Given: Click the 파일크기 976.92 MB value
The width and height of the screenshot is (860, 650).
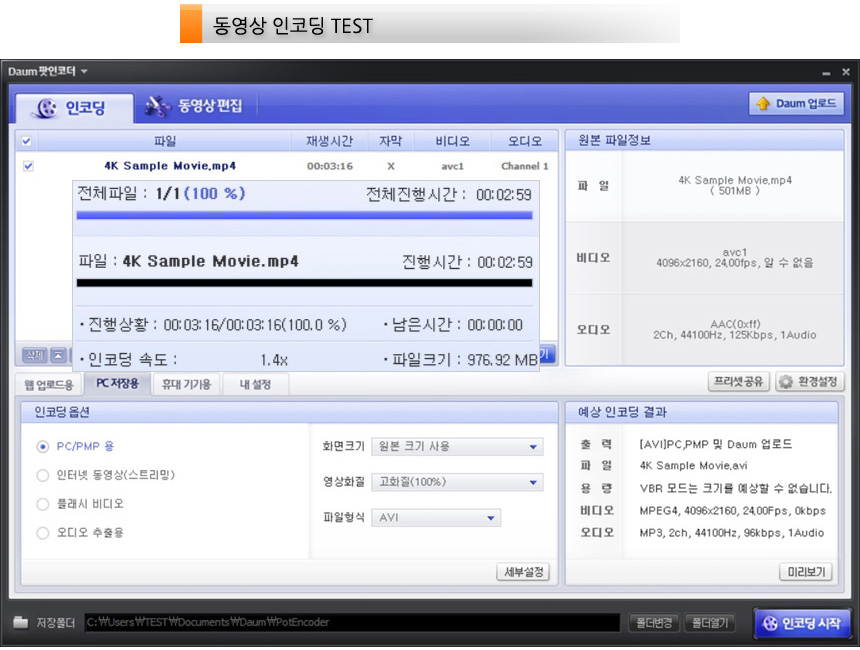Looking at the screenshot, I should coord(502,360).
